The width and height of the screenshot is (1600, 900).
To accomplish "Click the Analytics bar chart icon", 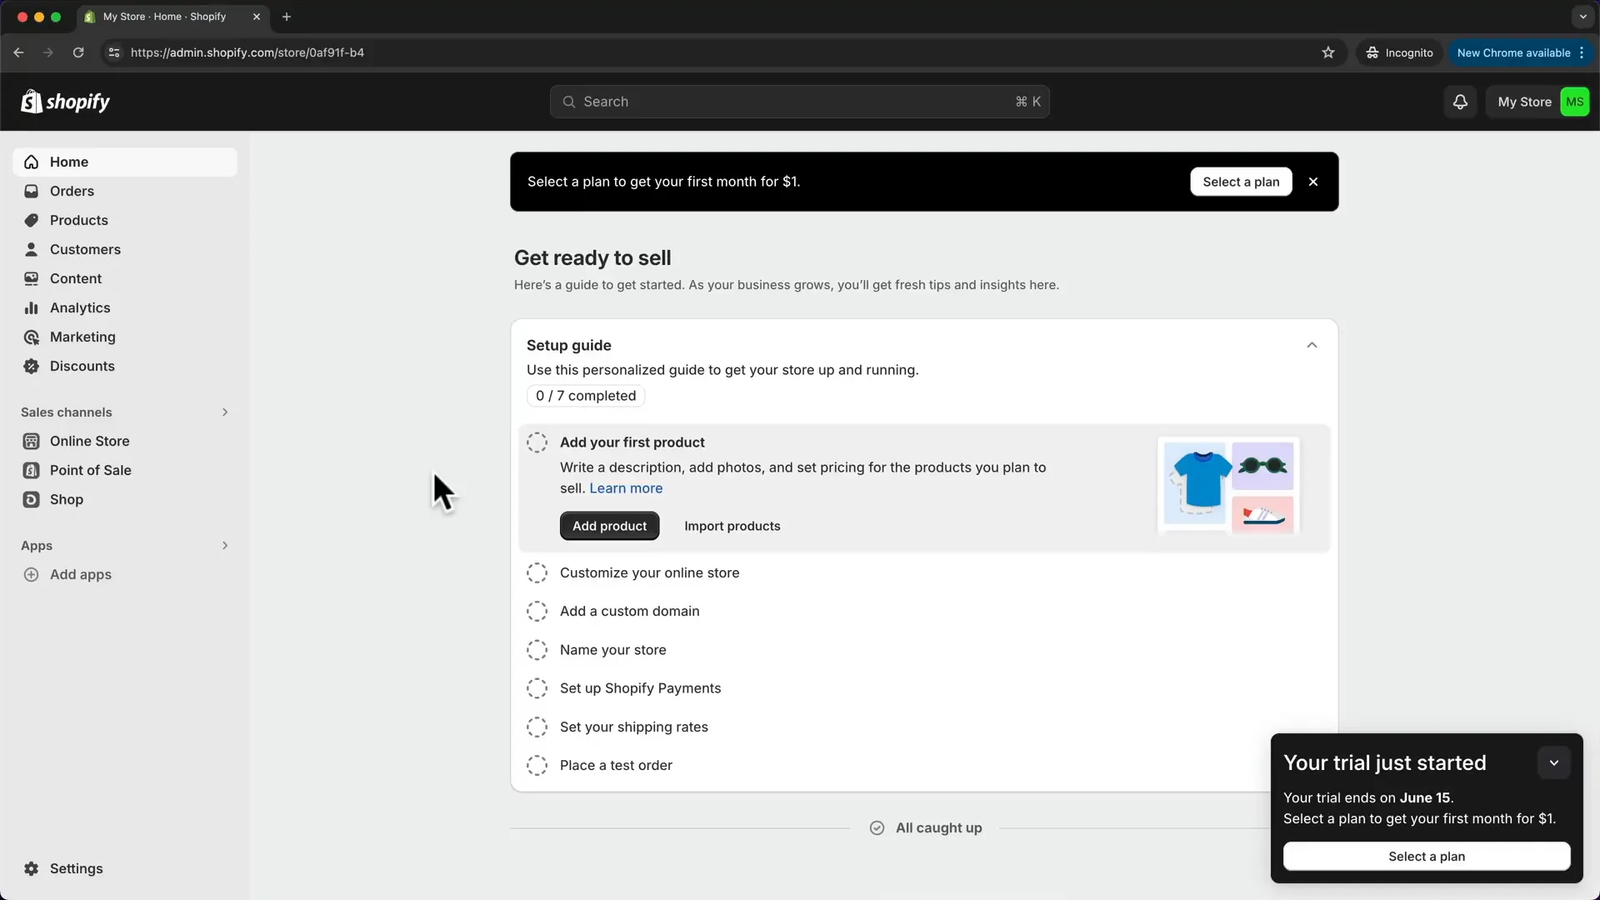I will 31,308.
